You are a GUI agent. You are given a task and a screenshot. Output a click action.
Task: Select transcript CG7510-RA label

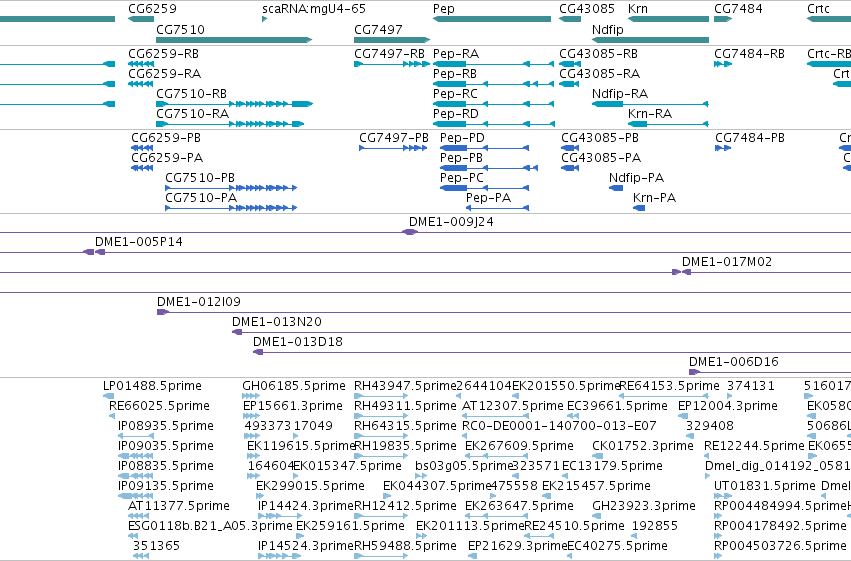[193, 114]
